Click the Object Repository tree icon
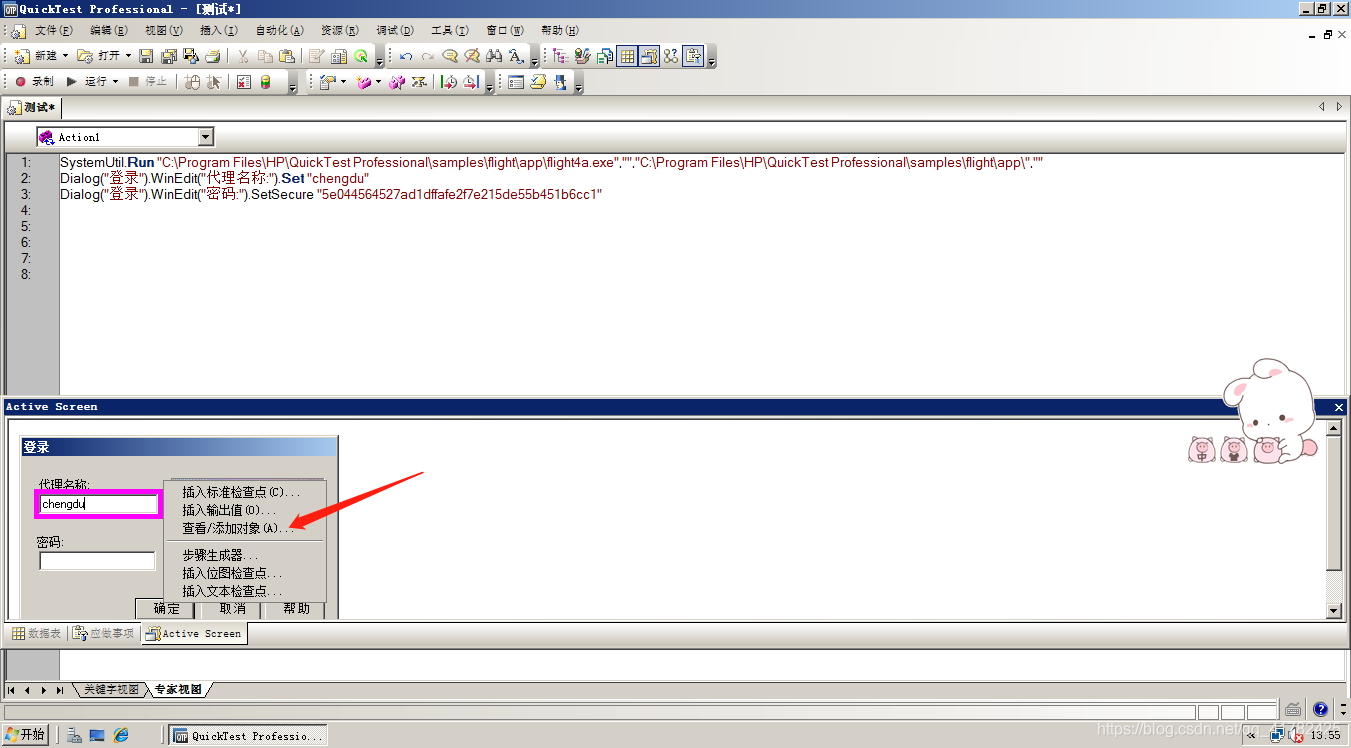Image resolution: width=1351 pixels, height=748 pixels. 559,56
